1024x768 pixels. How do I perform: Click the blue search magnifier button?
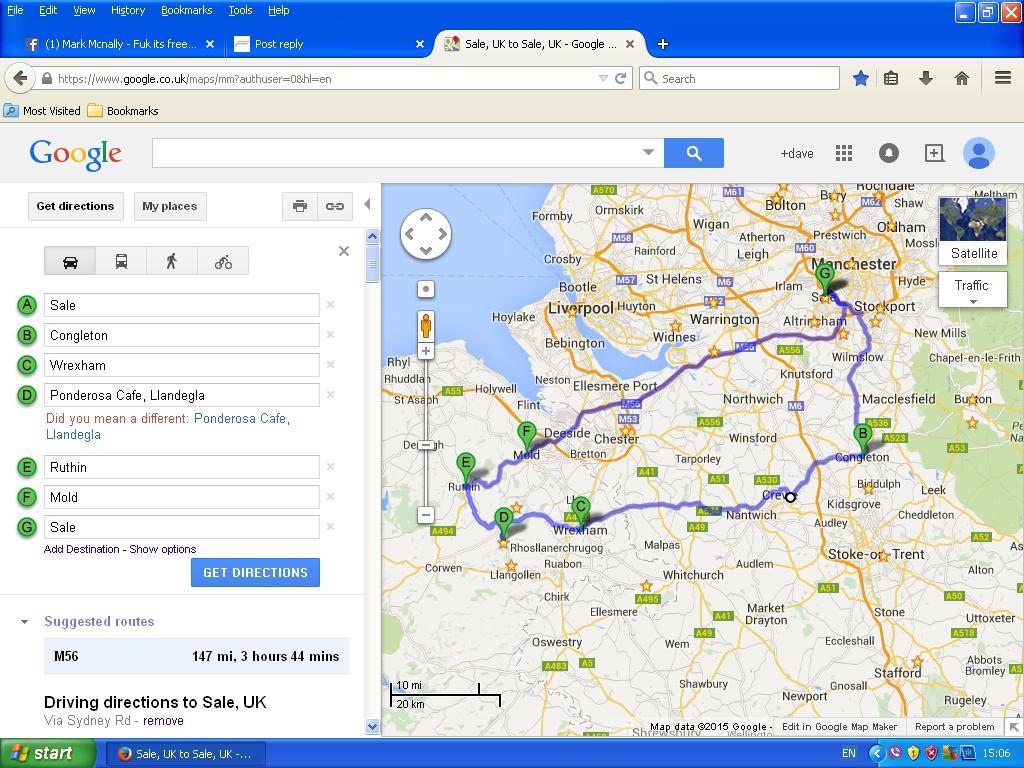(x=694, y=153)
